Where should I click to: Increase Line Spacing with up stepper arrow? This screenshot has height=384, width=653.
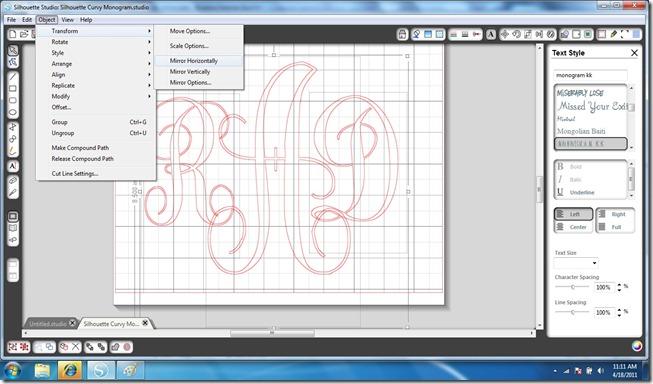(619, 310)
